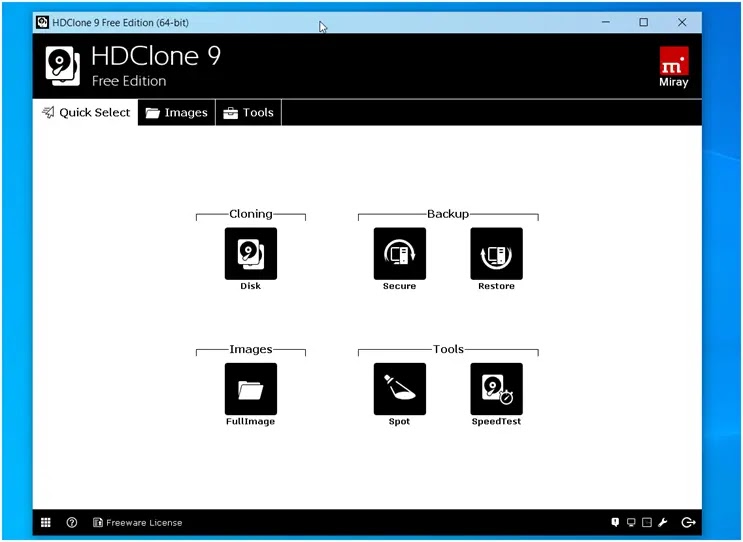Maximize the HDClone window
Screen dimensions: 743x542
(643, 22)
